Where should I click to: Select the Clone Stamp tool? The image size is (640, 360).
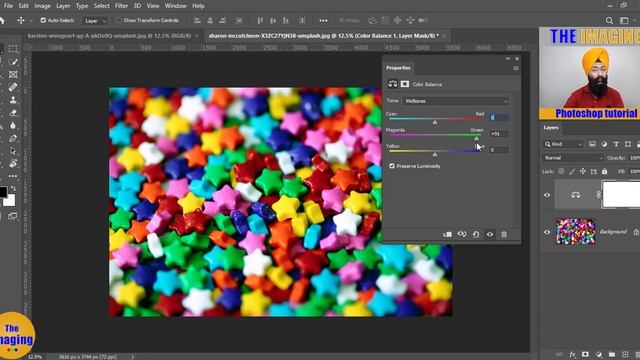coord(13,100)
